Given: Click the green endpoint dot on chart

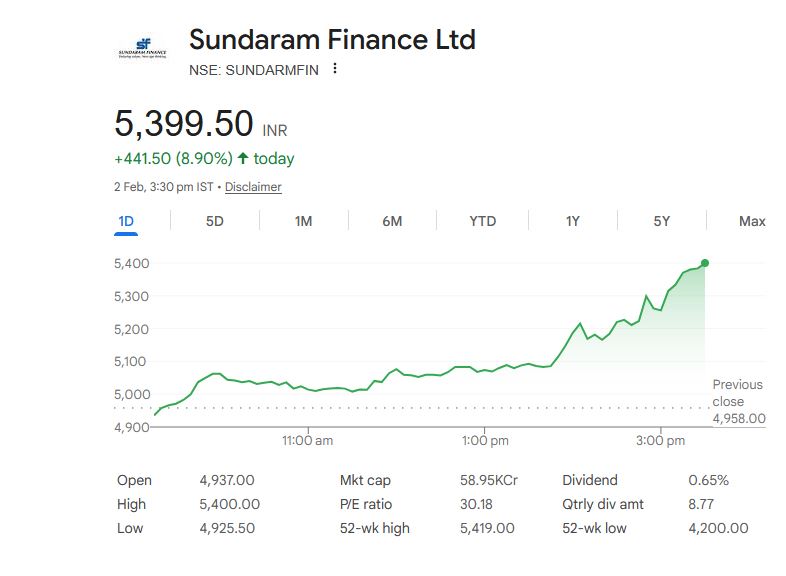Looking at the screenshot, I should [705, 263].
